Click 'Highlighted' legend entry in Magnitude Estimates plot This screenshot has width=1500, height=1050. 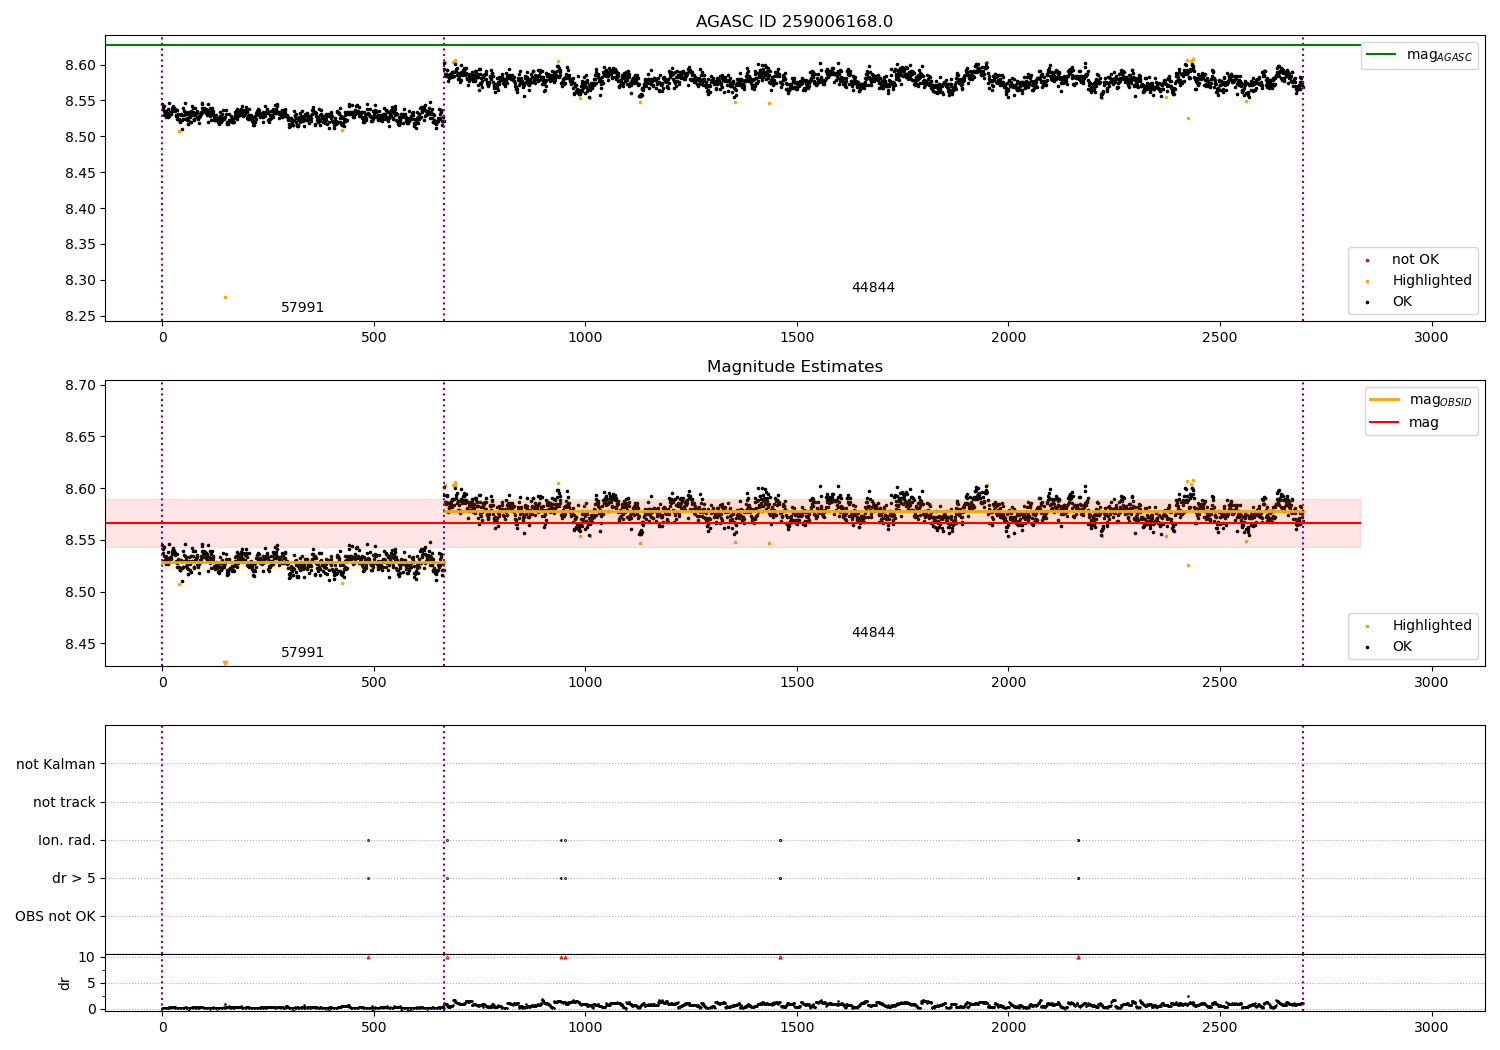[x=1419, y=626]
